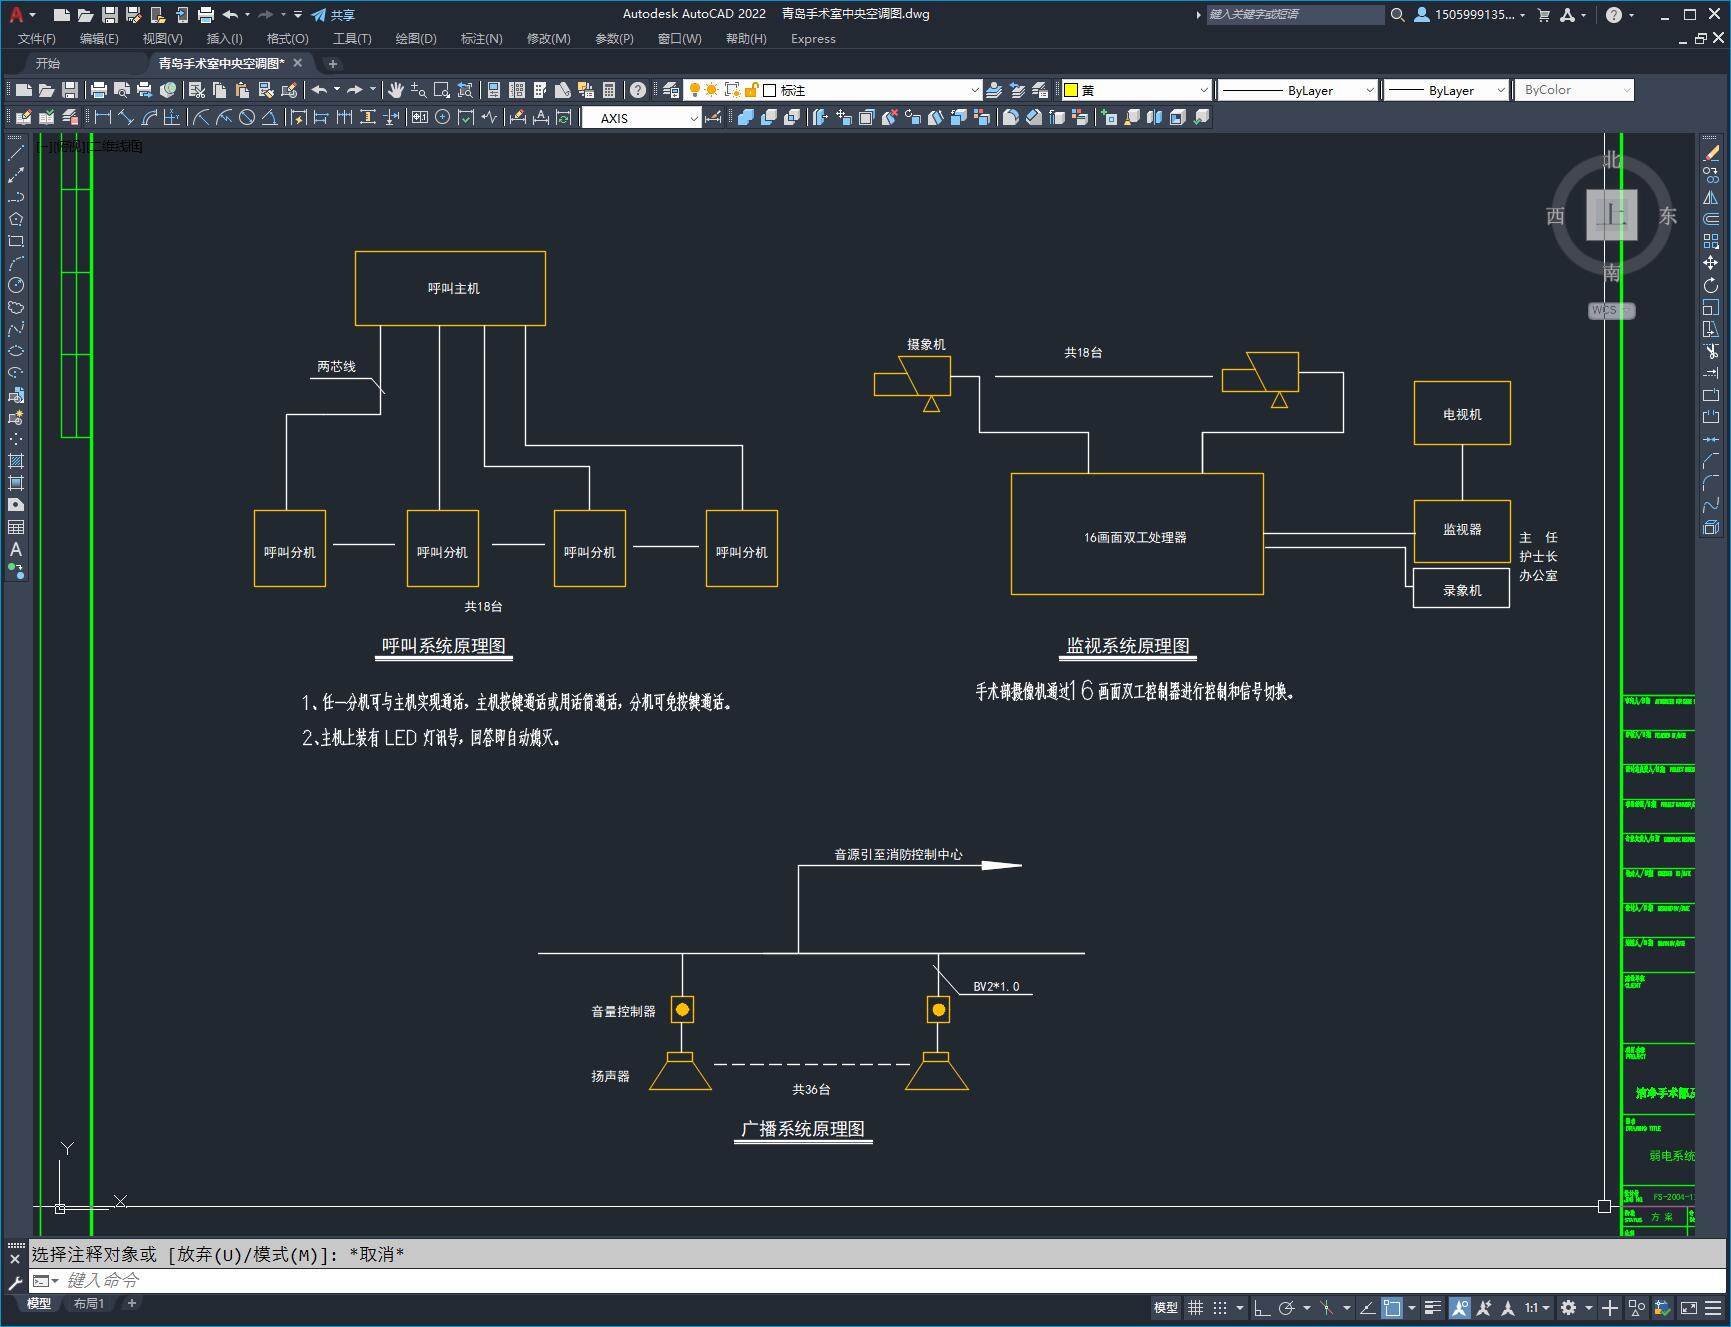Click the keyword search input field

pyautogui.click(x=1295, y=14)
